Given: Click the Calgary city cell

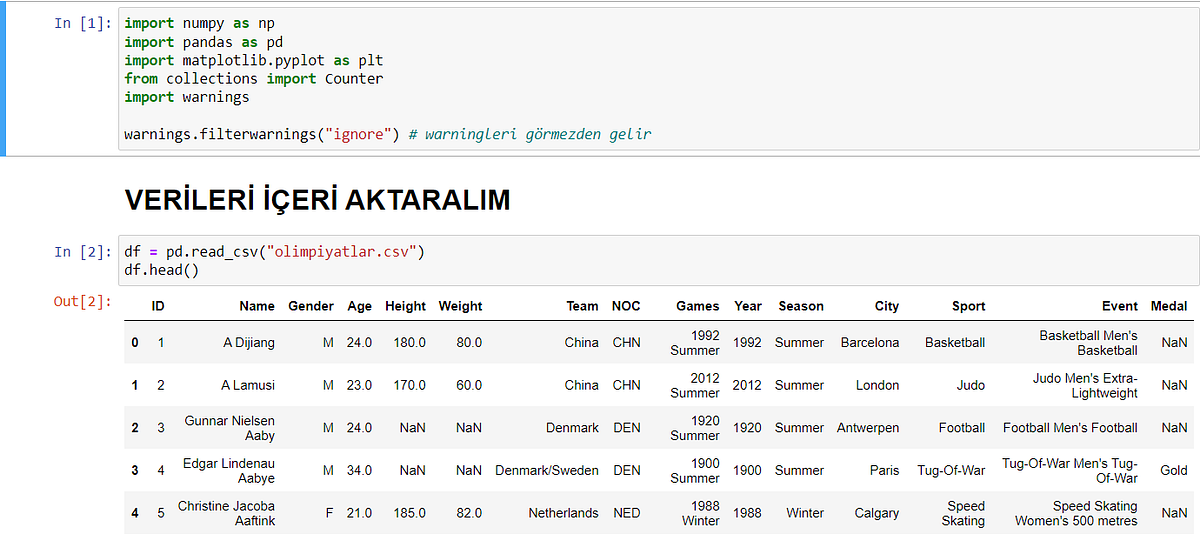Looking at the screenshot, I should pyautogui.click(x=877, y=513).
